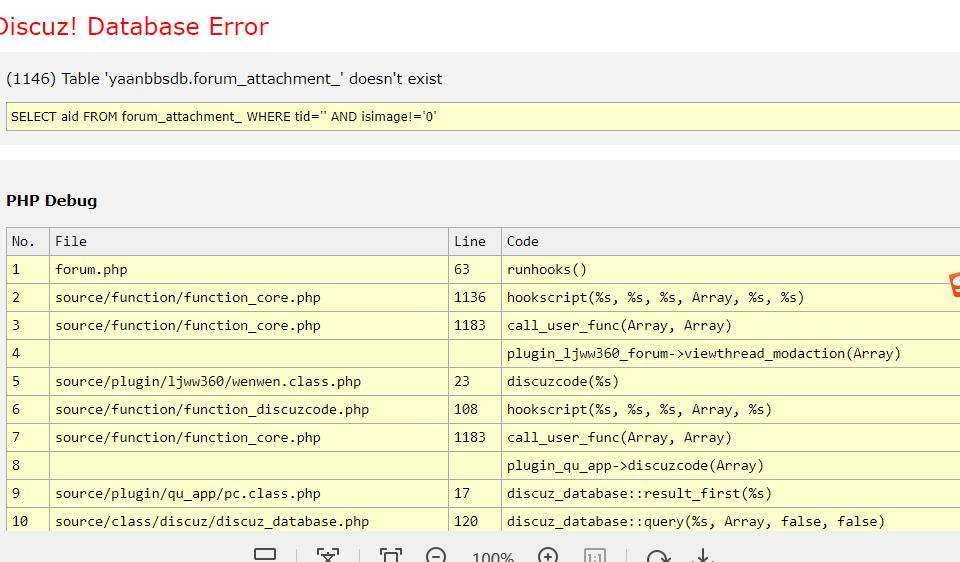Click the 'Line' column header

474,241
